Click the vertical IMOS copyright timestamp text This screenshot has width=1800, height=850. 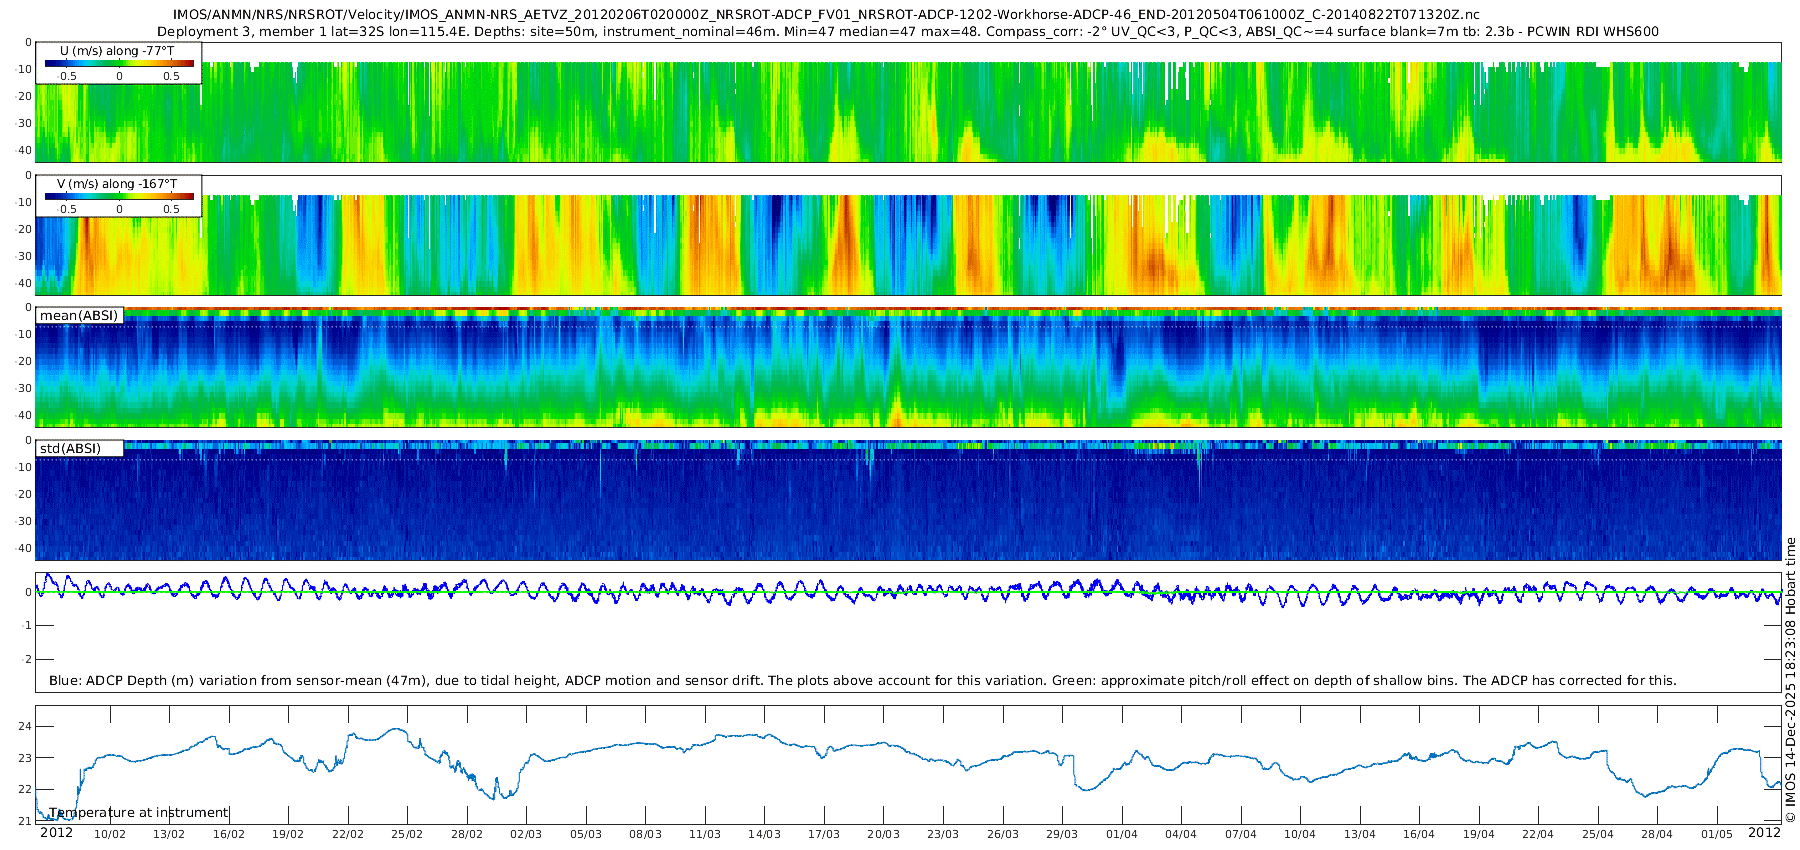coord(1791,680)
